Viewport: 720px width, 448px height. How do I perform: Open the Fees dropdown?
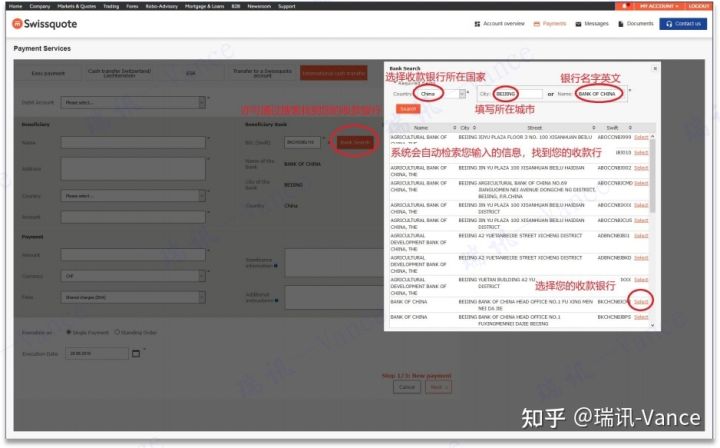(x=133, y=297)
